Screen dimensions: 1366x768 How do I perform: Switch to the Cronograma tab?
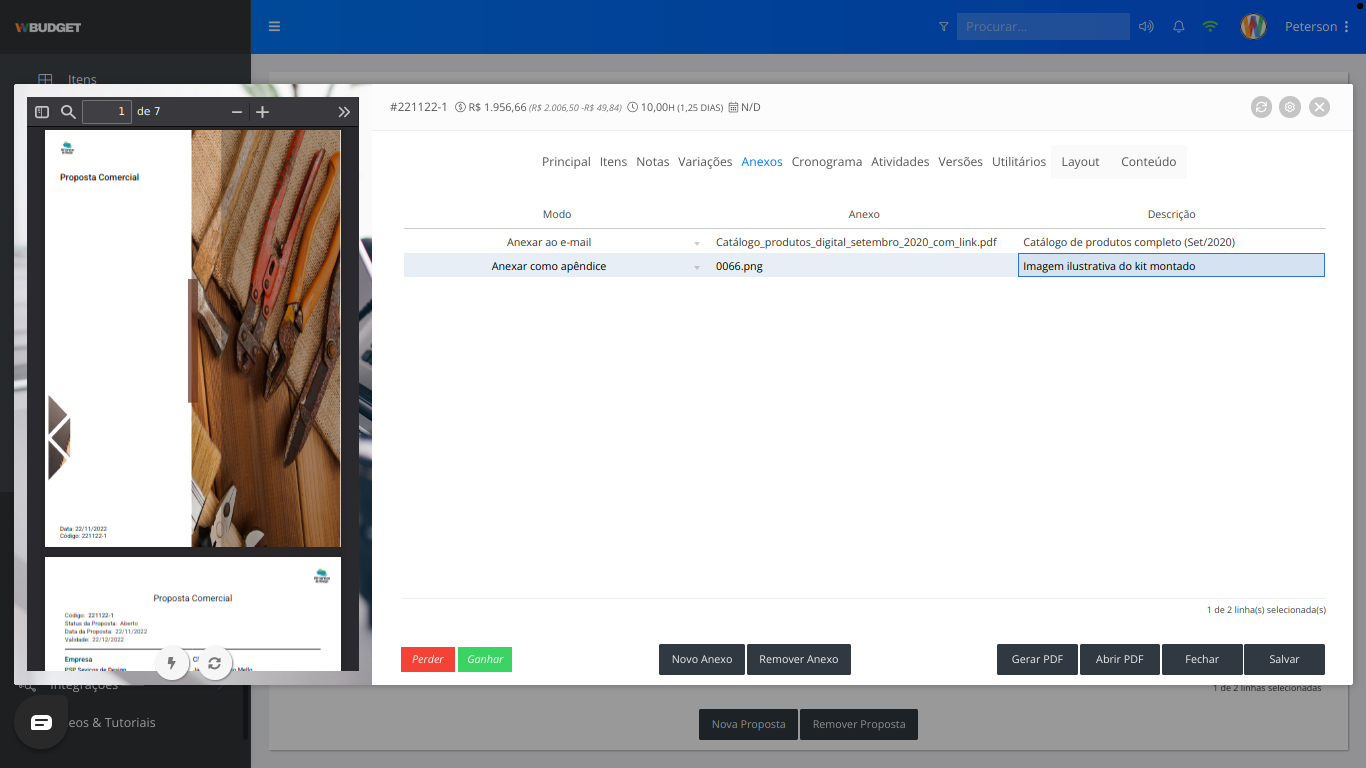(827, 162)
